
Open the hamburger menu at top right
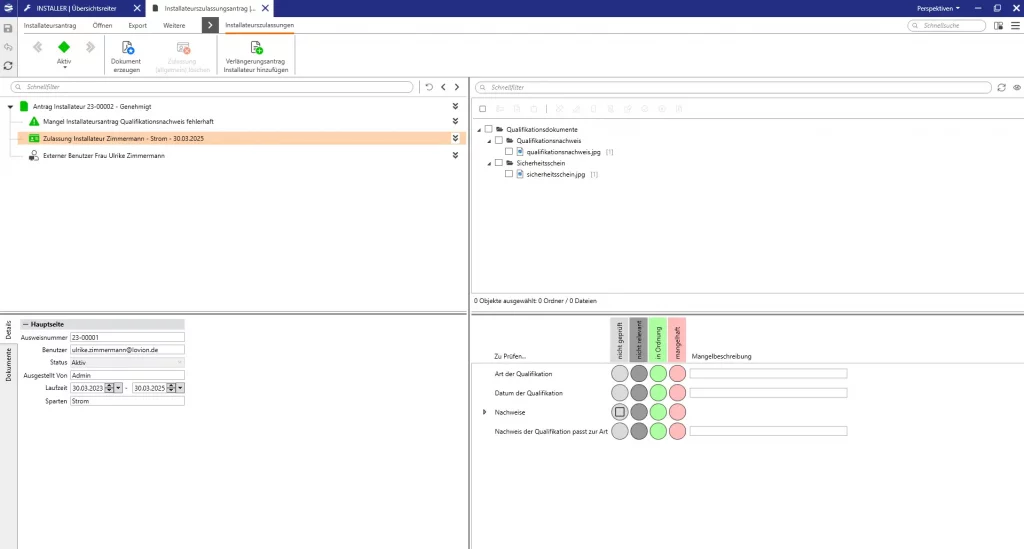click(1014, 26)
